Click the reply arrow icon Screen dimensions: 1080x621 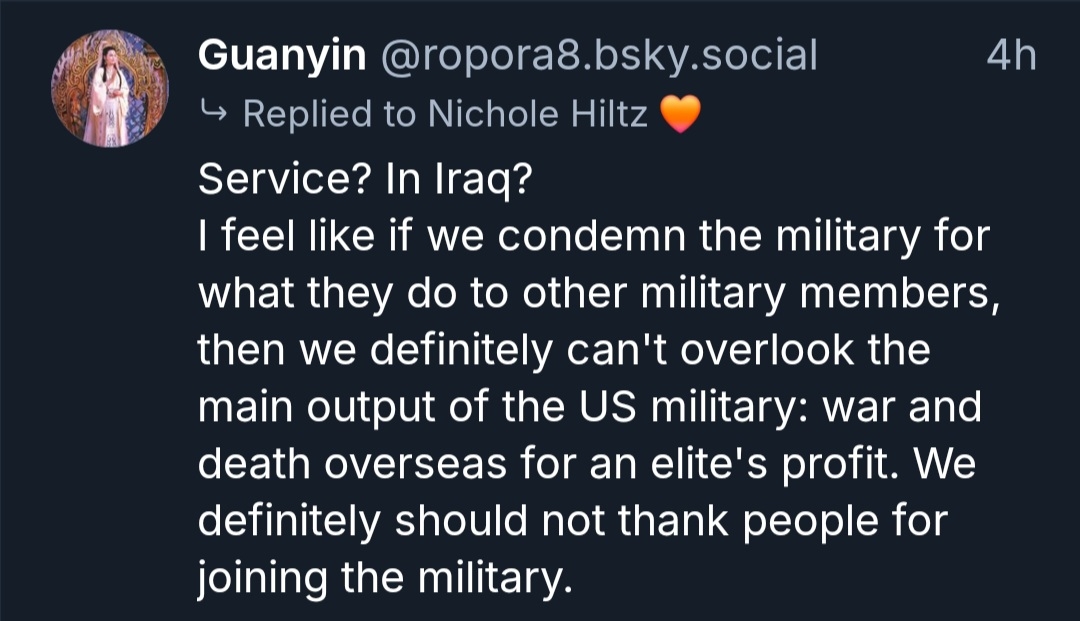212,115
